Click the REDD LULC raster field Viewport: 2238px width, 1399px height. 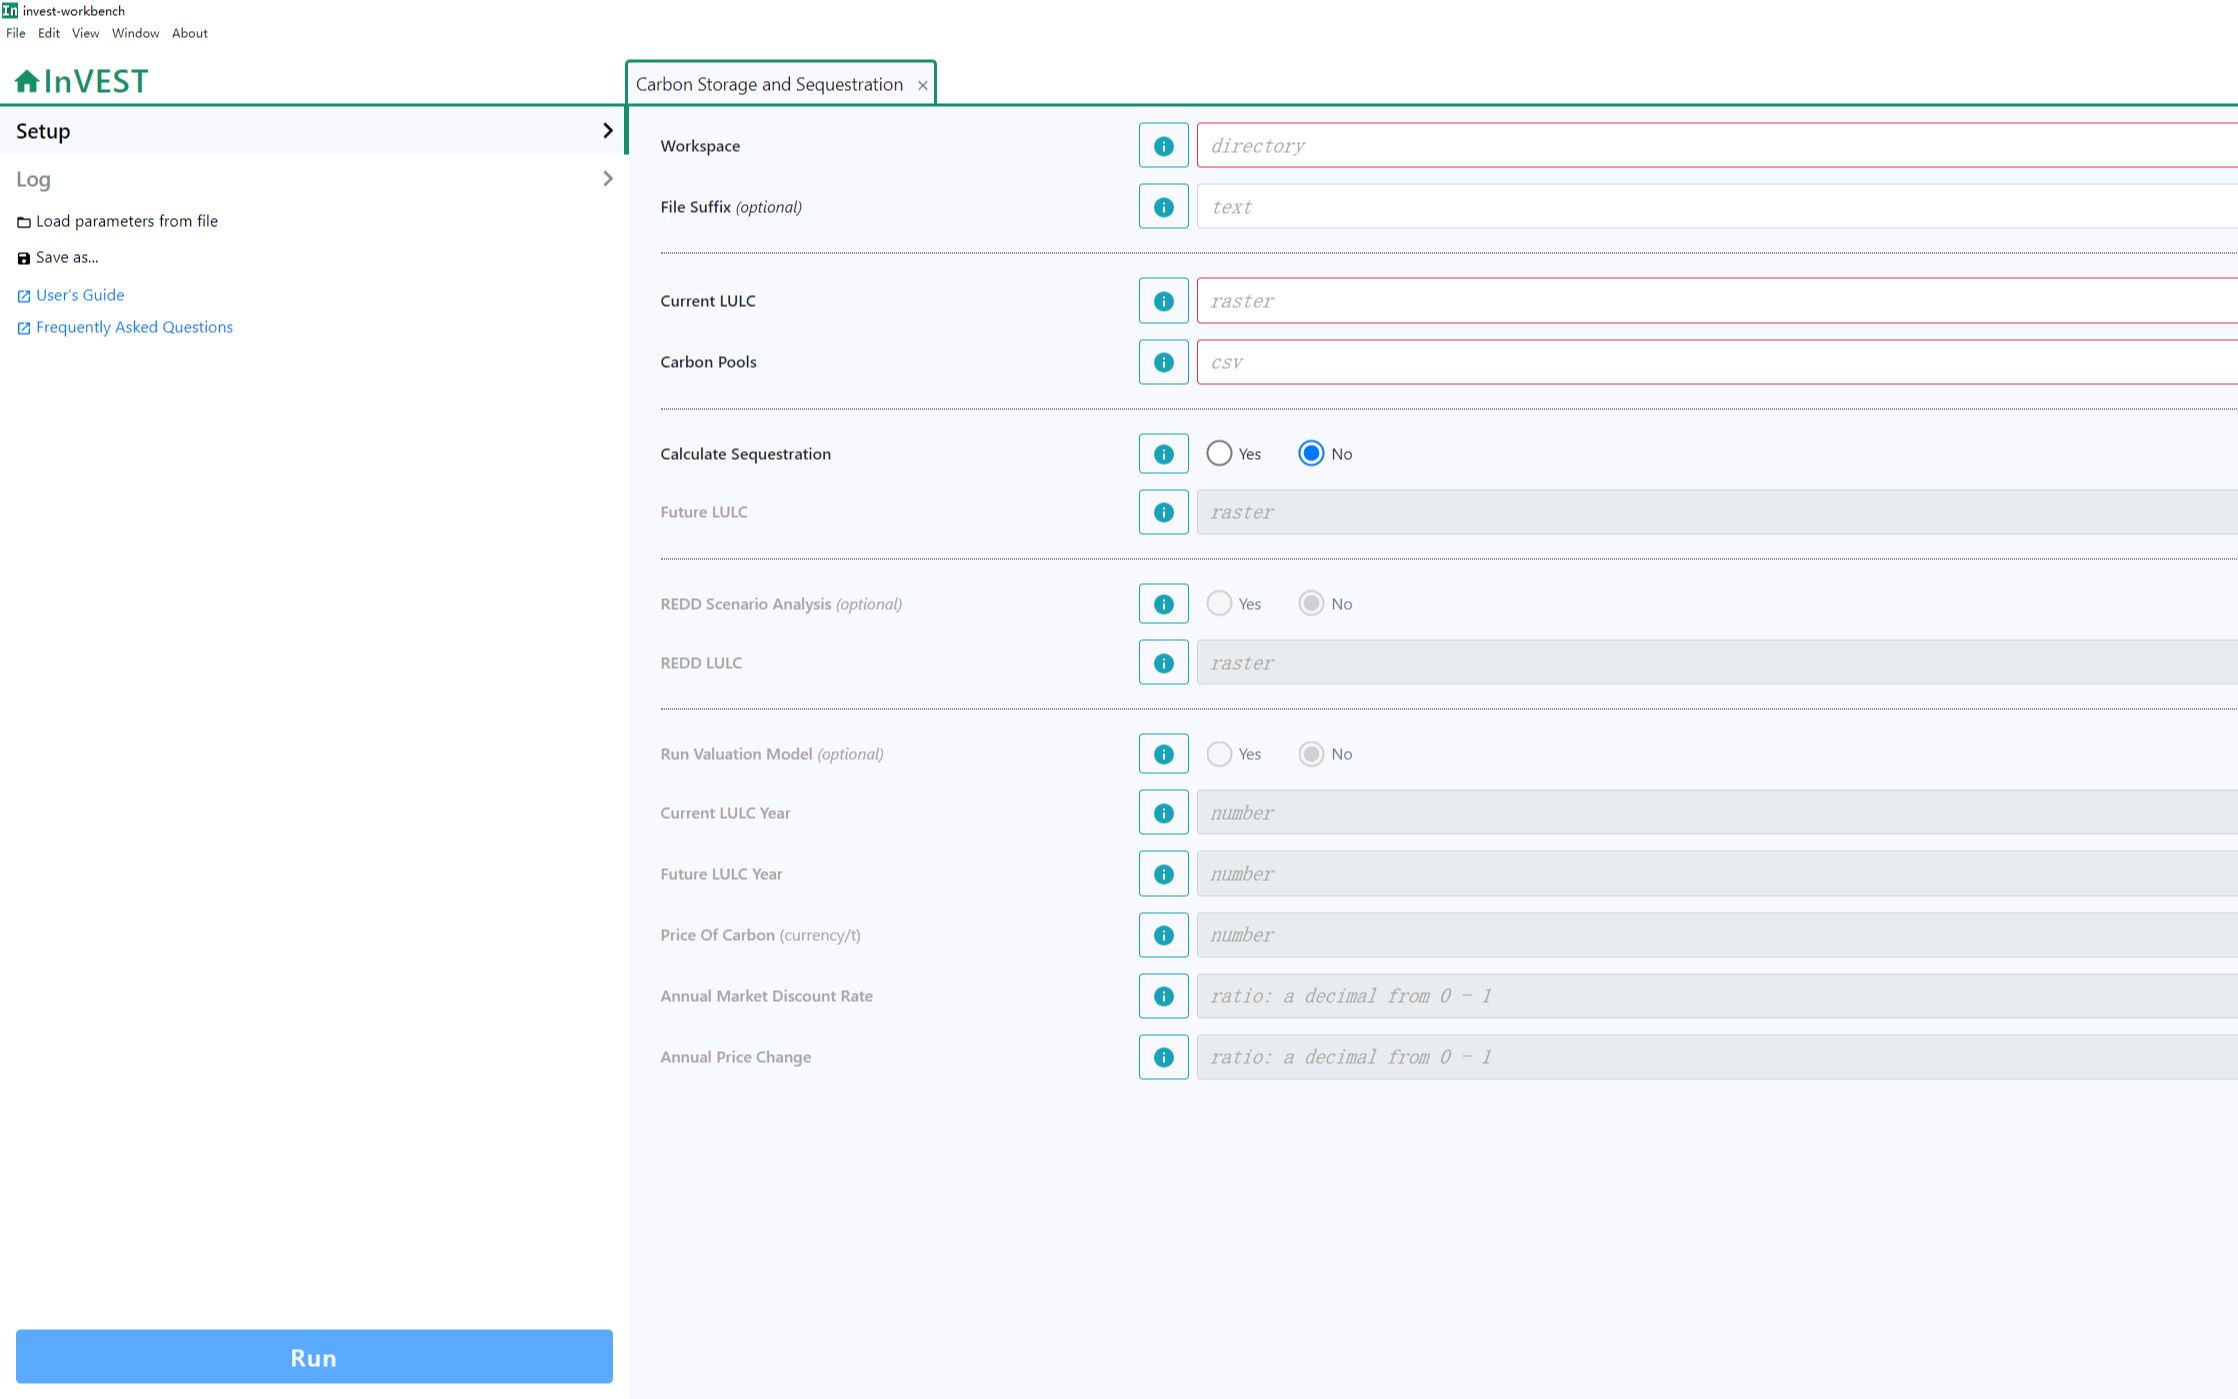pos(1716,663)
